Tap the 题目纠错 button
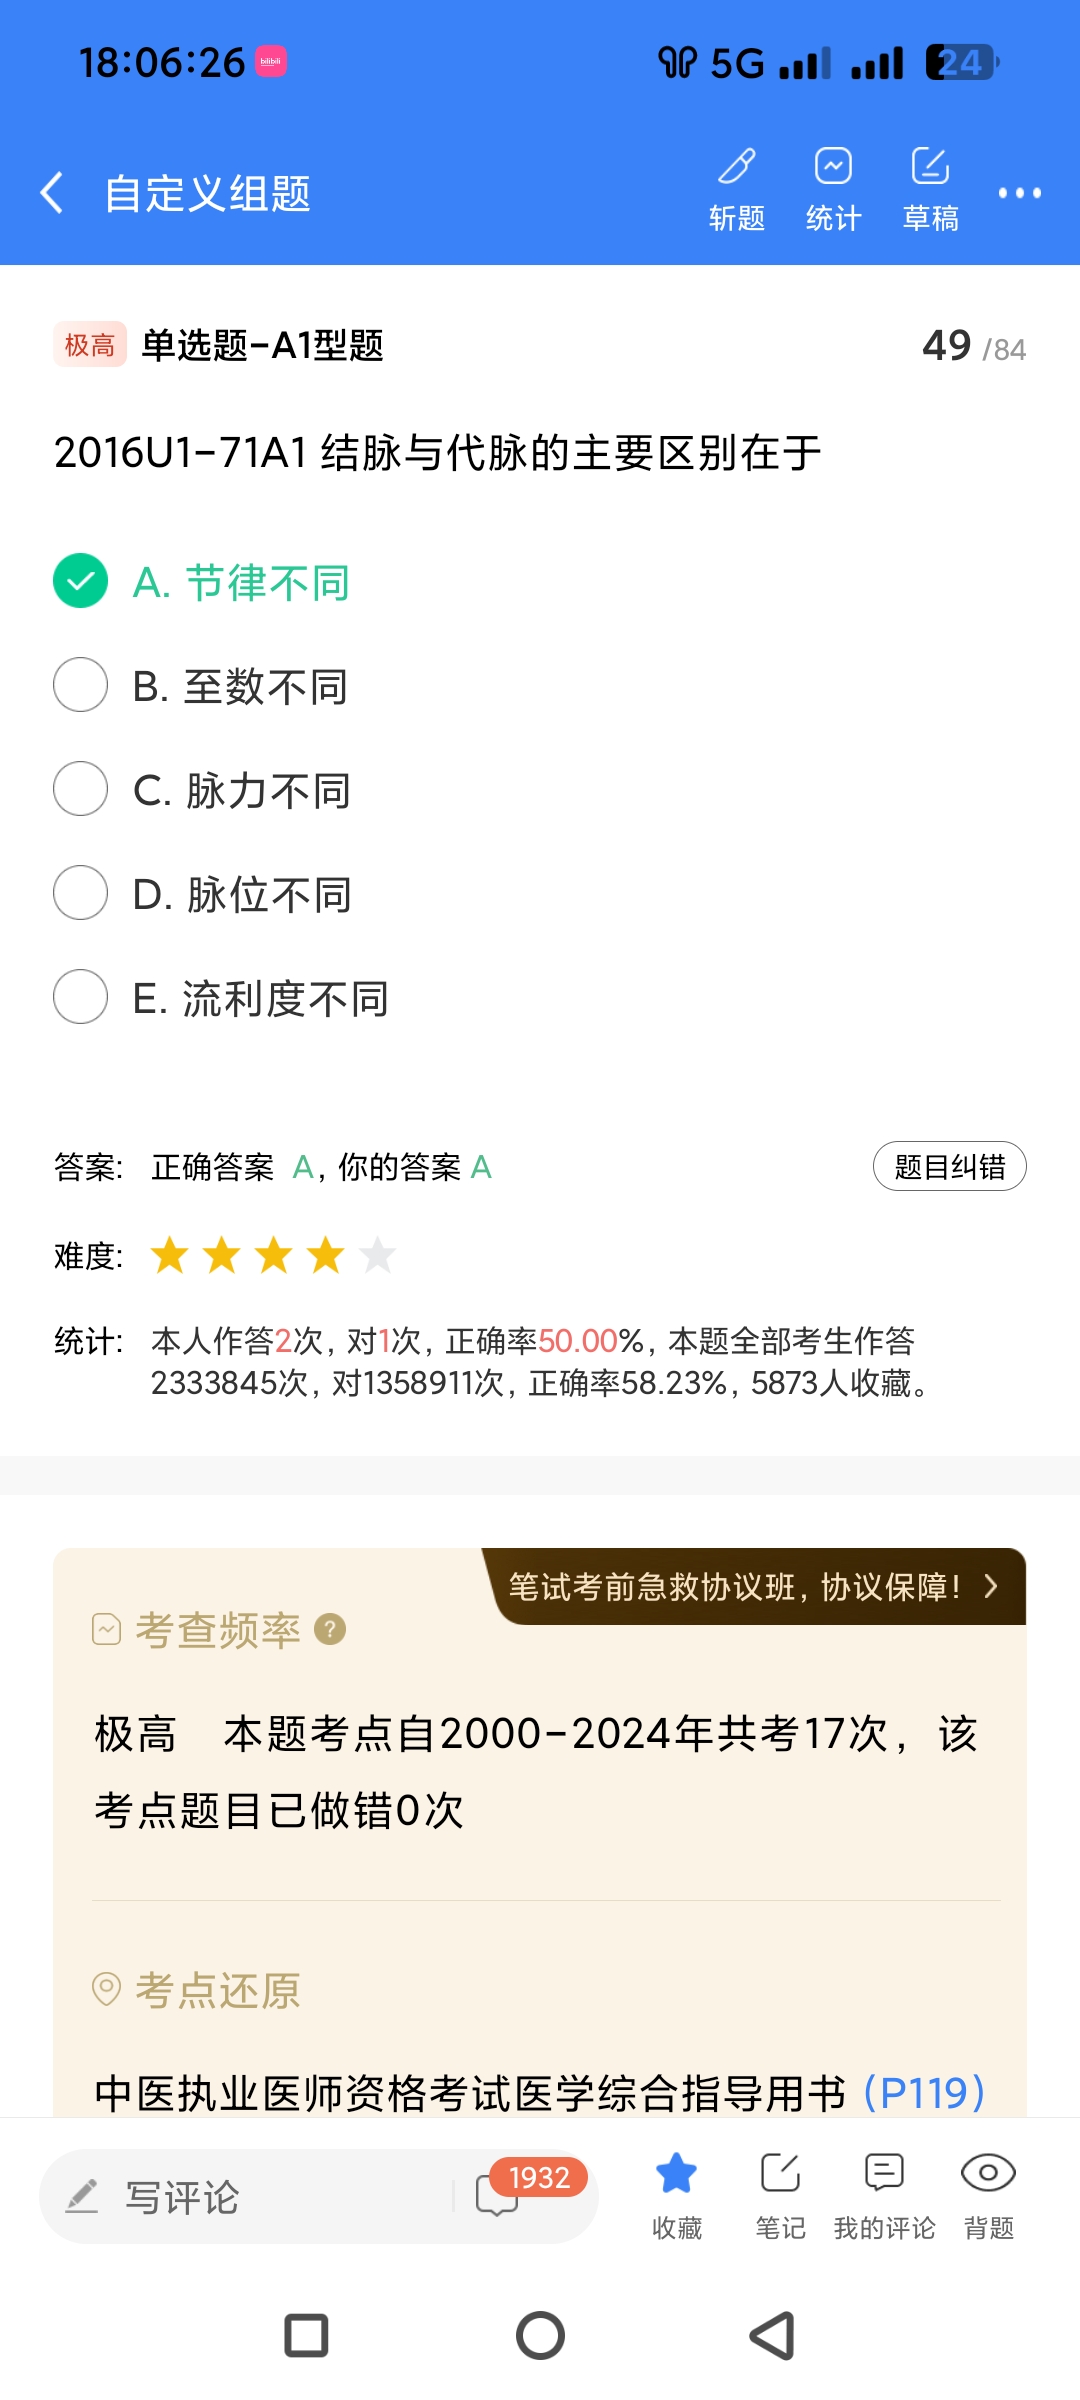Viewport: 1080px width, 2400px height. click(949, 1166)
